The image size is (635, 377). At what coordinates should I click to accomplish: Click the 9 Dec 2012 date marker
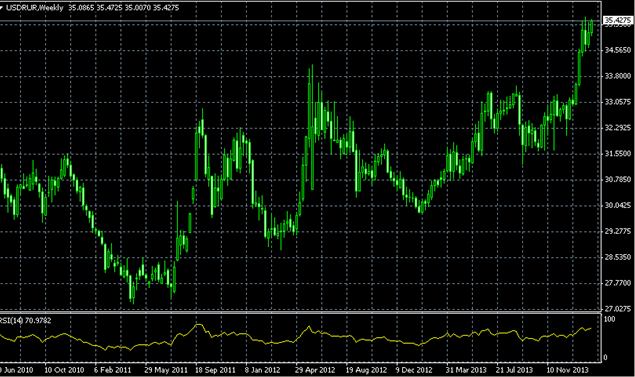coord(414,370)
